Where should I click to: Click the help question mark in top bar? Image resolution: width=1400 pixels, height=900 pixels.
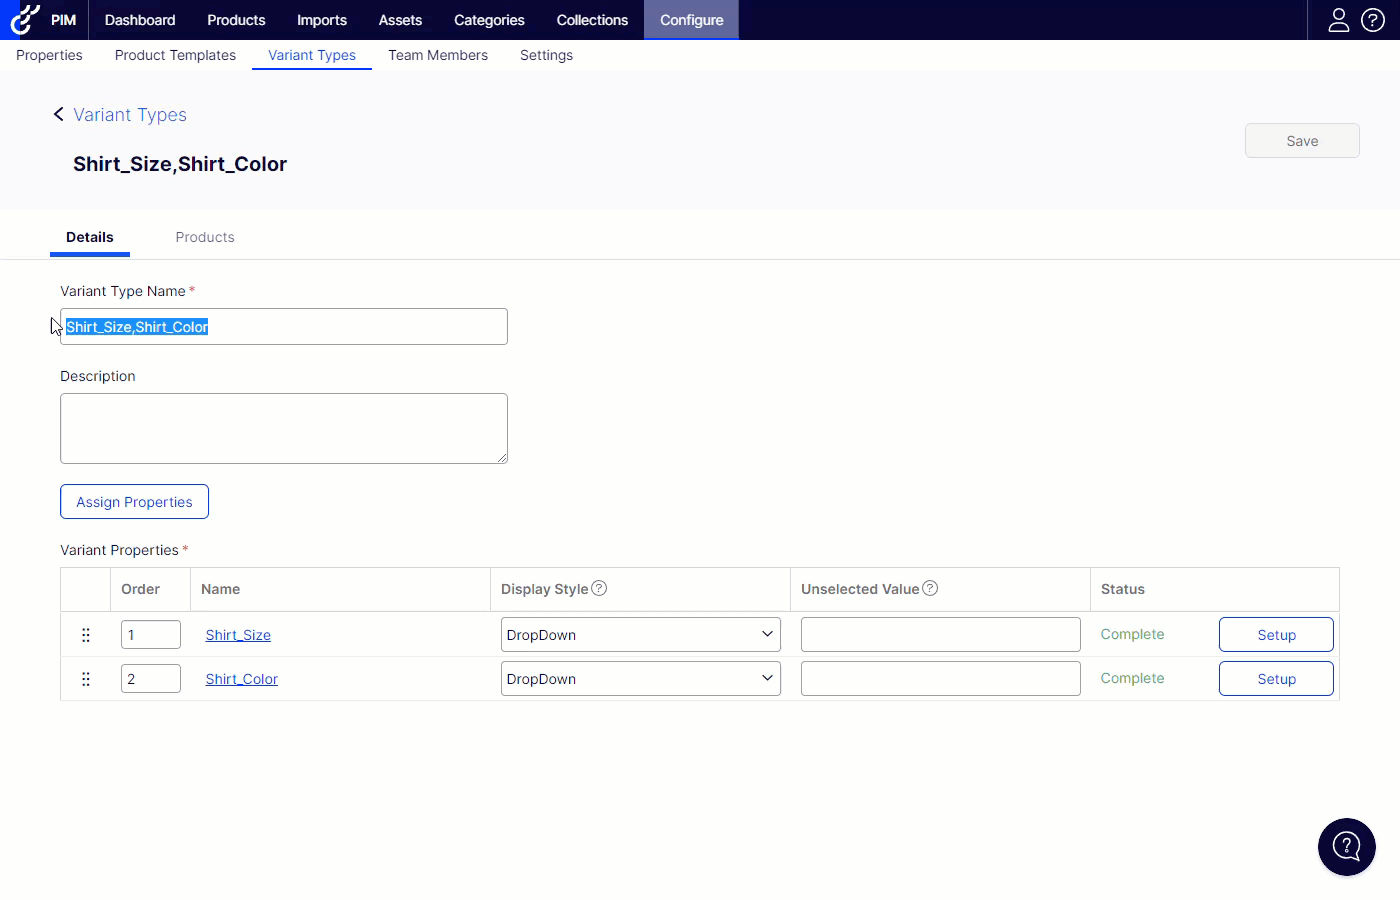coord(1373,20)
